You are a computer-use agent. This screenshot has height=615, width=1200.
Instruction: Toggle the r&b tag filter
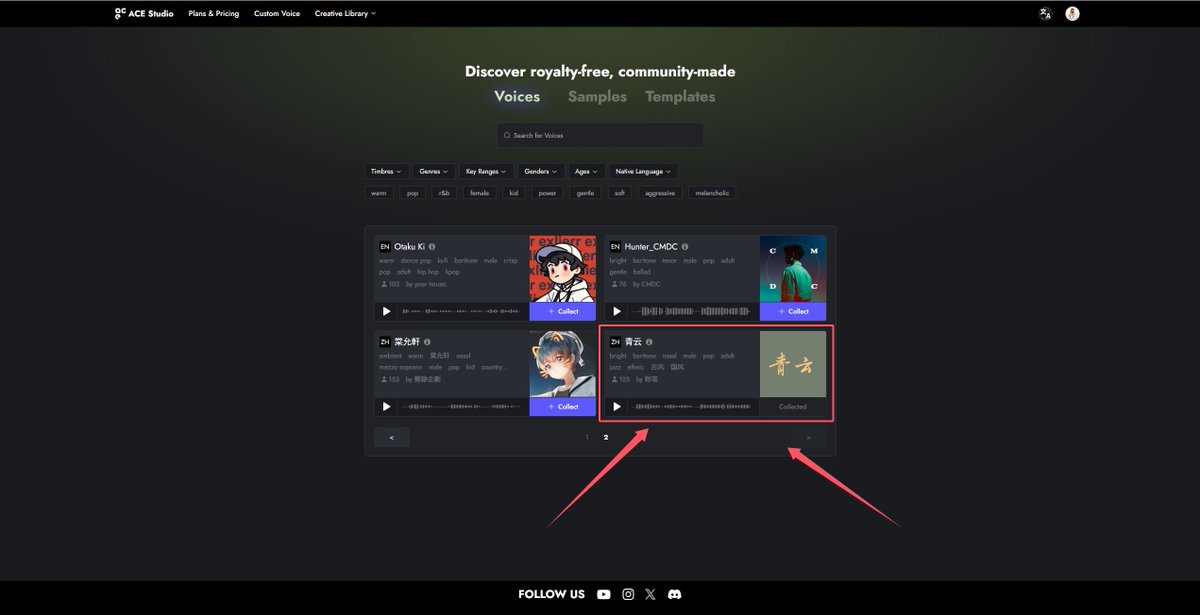point(444,193)
